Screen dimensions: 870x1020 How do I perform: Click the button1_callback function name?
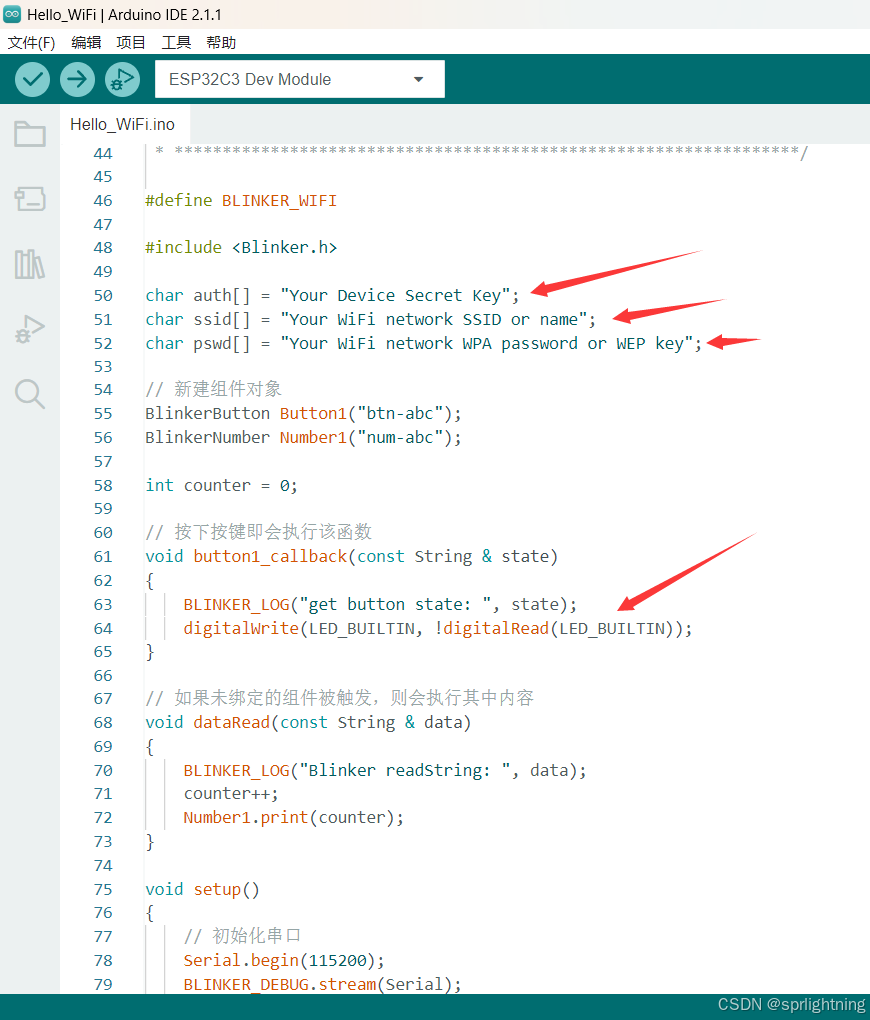270,557
